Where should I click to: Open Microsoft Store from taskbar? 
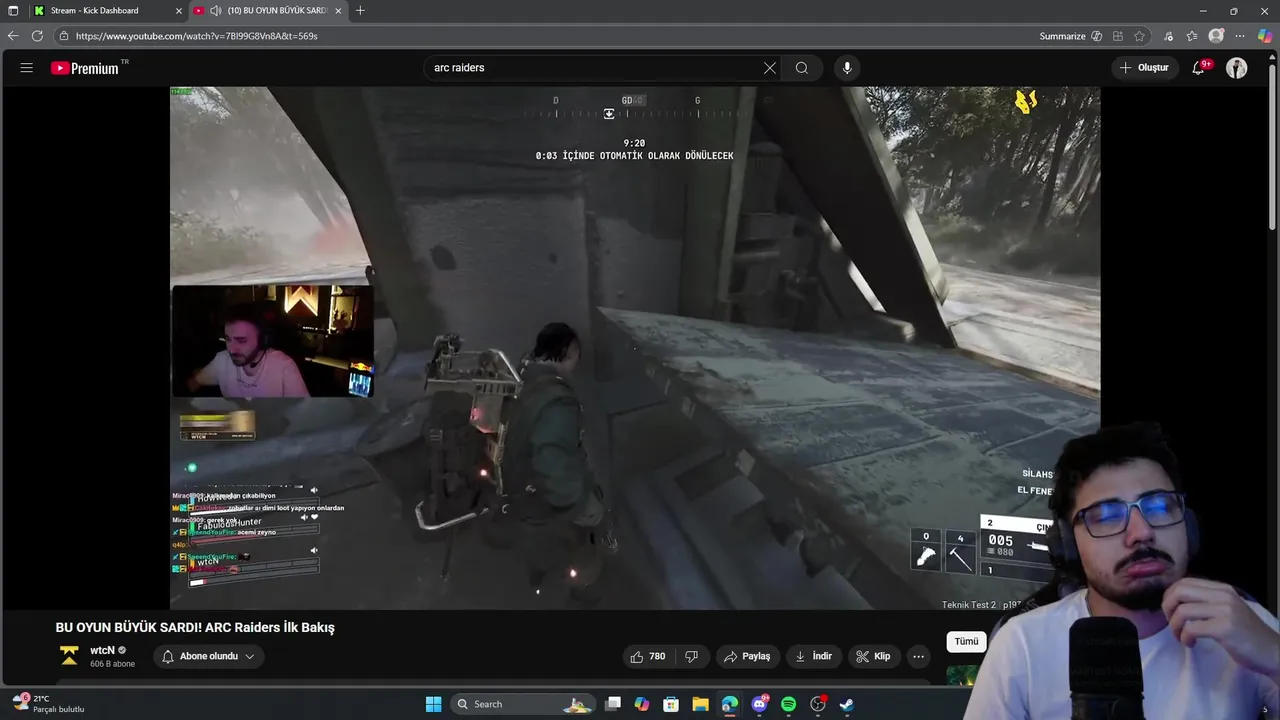point(671,704)
